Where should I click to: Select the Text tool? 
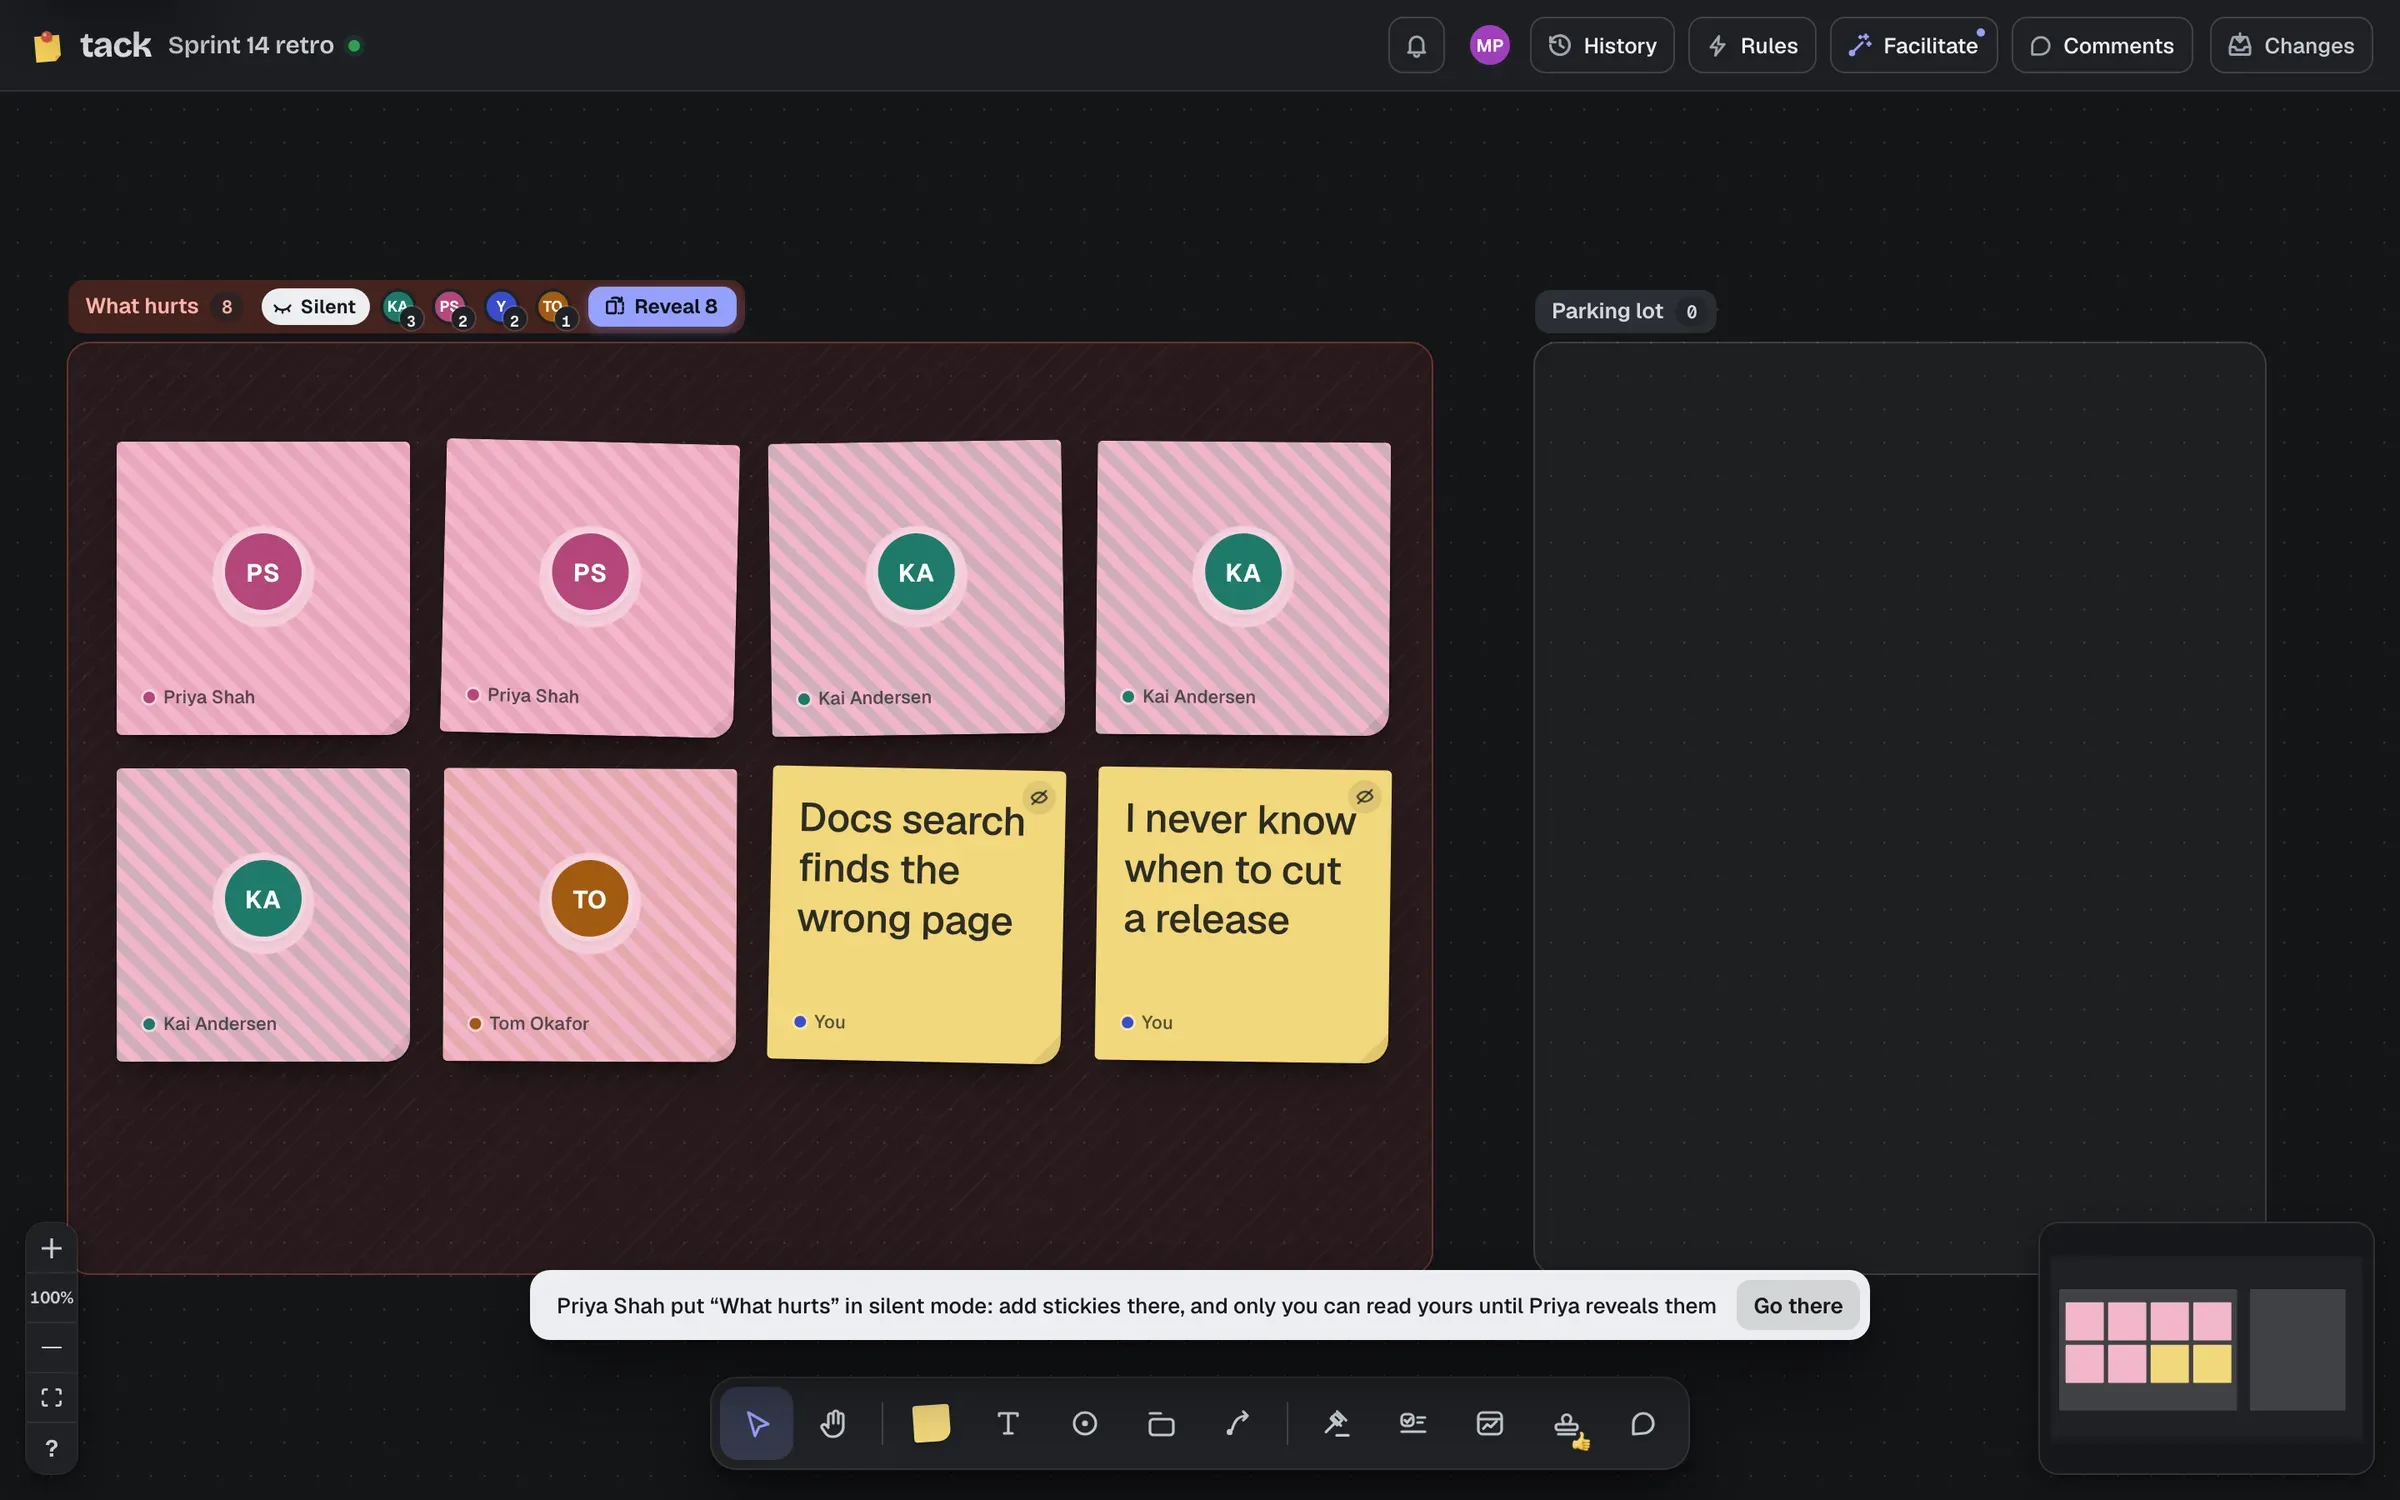coord(1008,1423)
